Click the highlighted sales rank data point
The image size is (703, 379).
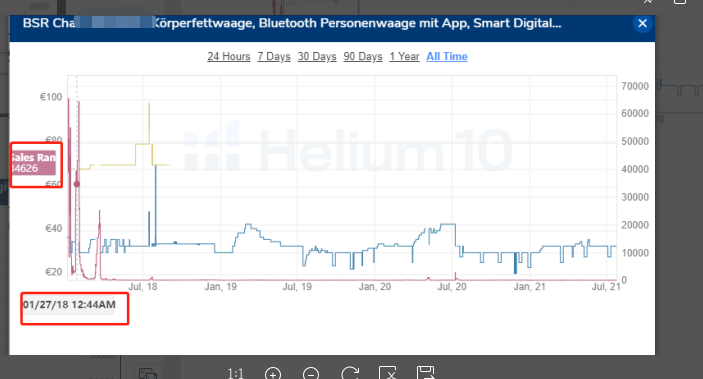77,184
